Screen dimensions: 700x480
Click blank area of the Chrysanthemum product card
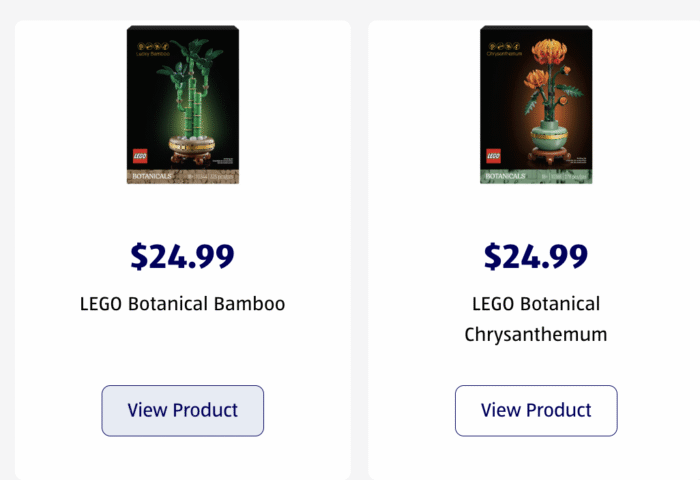[420, 220]
